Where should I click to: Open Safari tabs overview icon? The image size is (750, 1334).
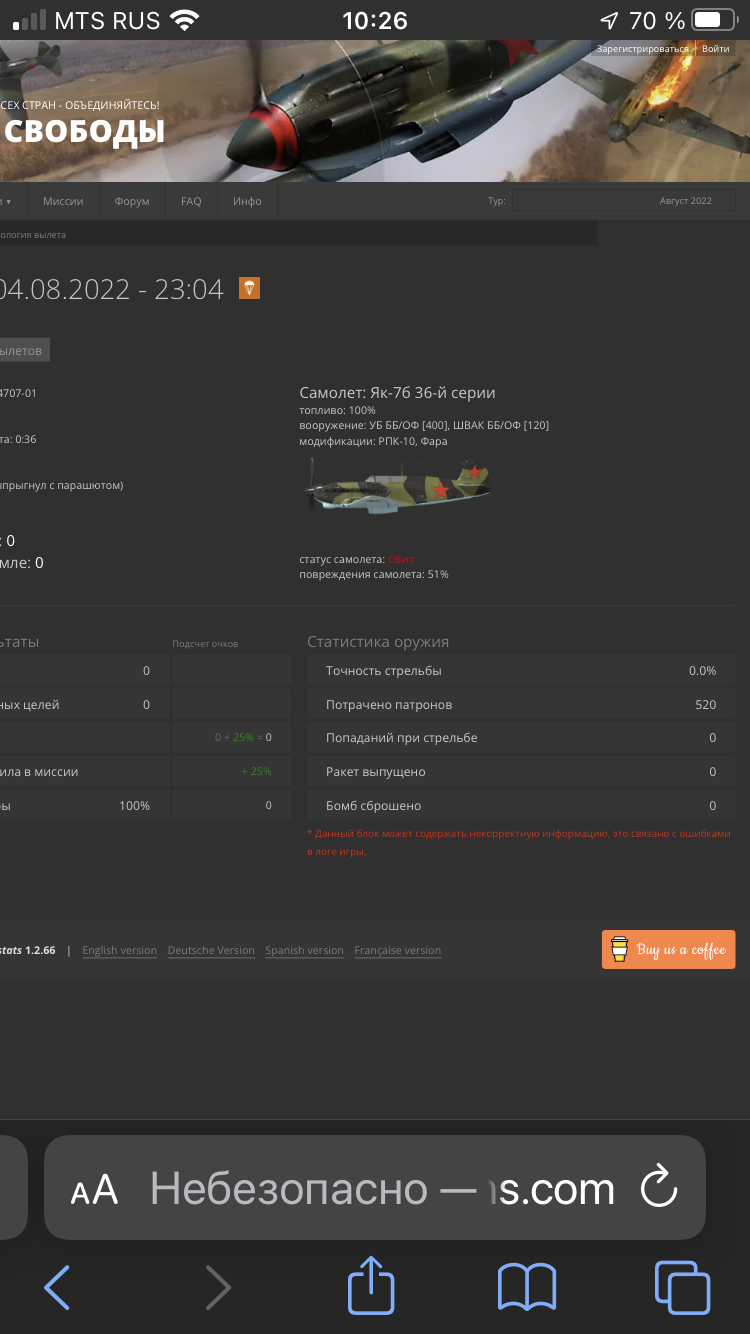[x=682, y=1287]
